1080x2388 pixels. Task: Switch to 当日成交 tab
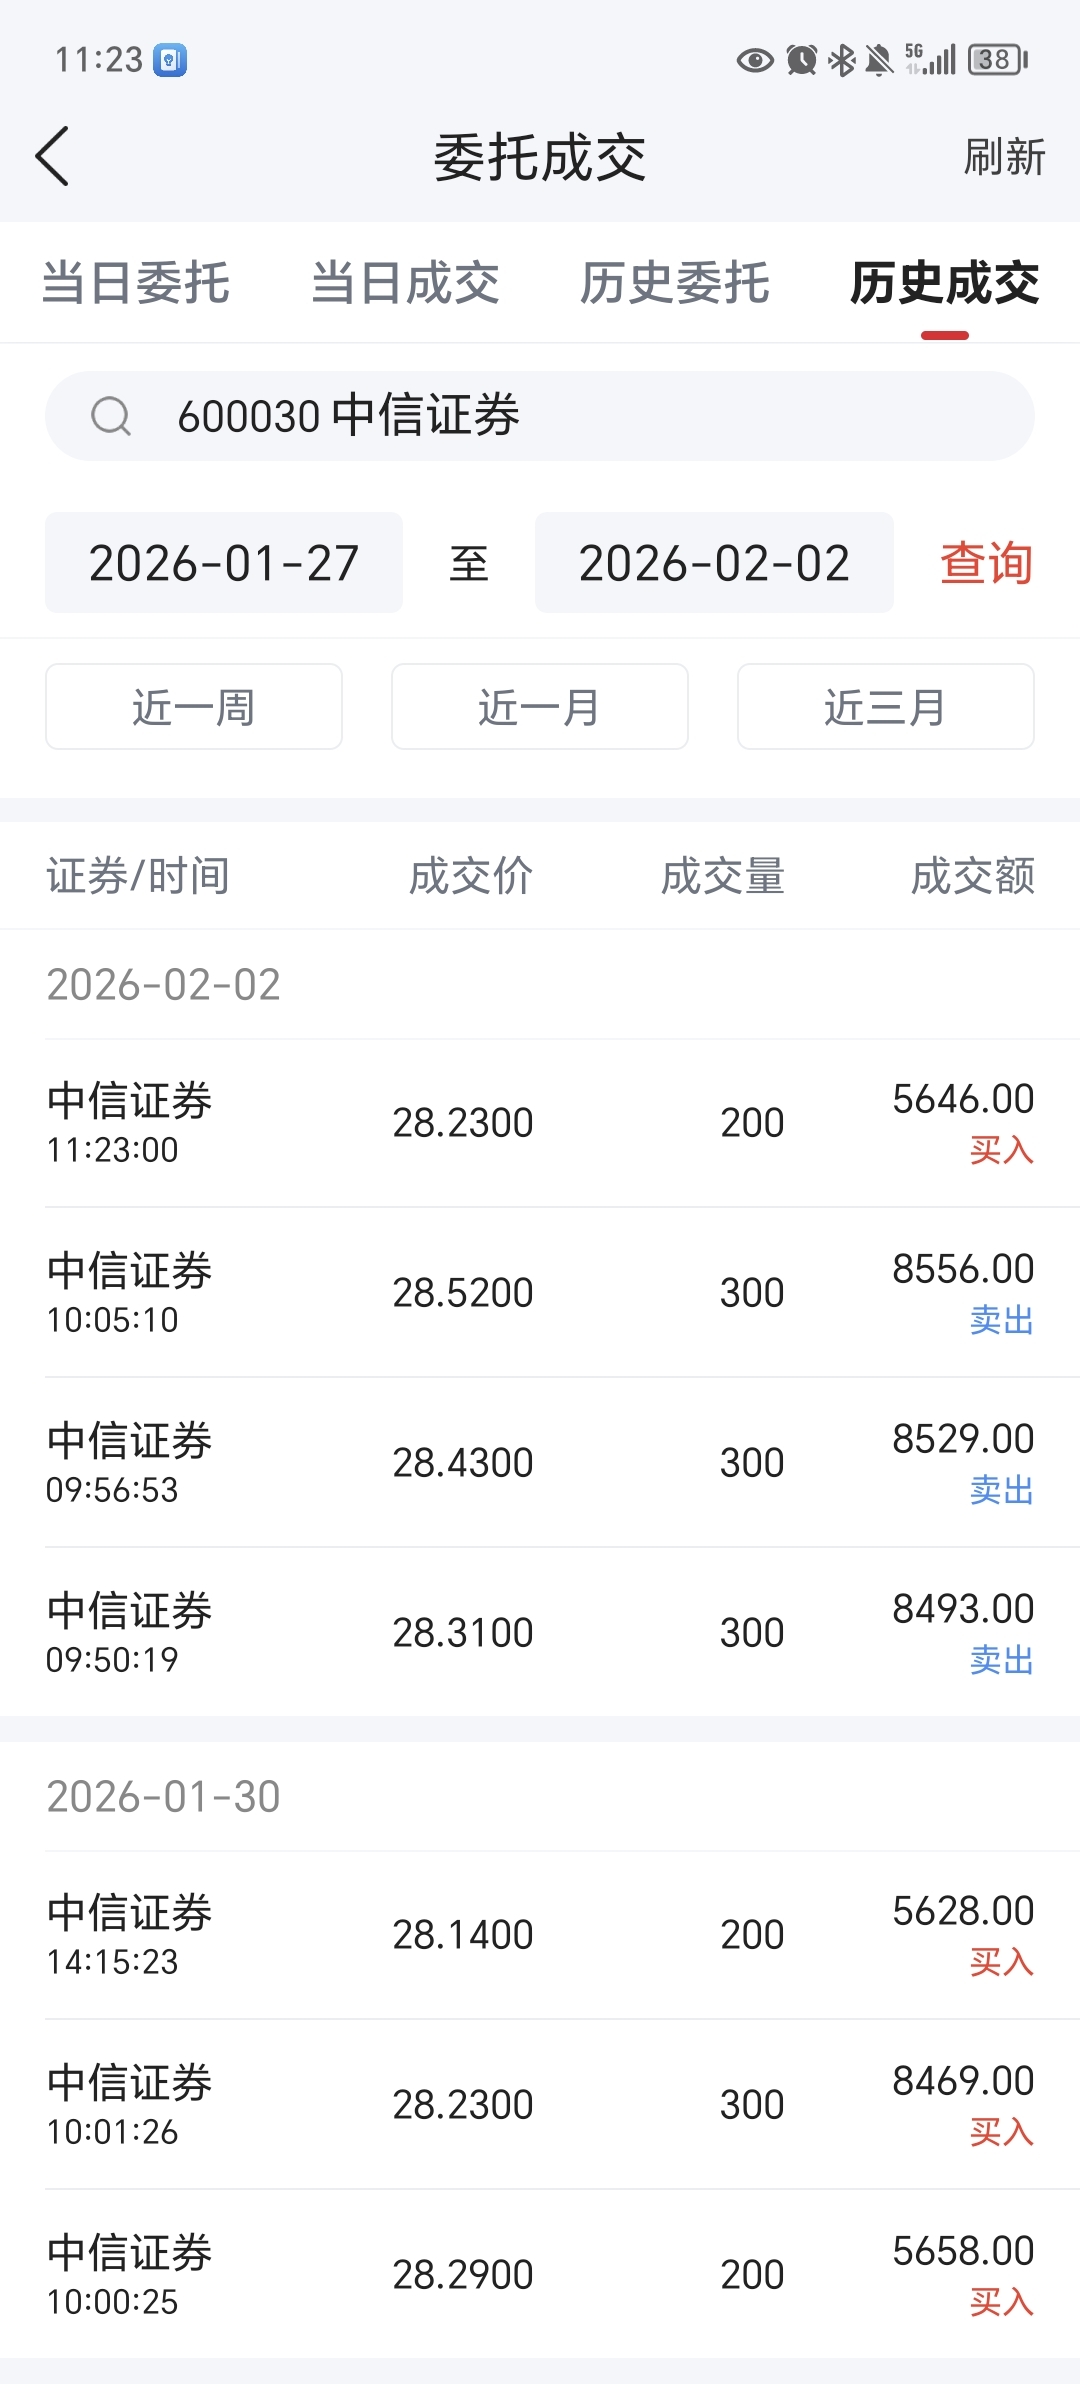click(x=405, y=283)
